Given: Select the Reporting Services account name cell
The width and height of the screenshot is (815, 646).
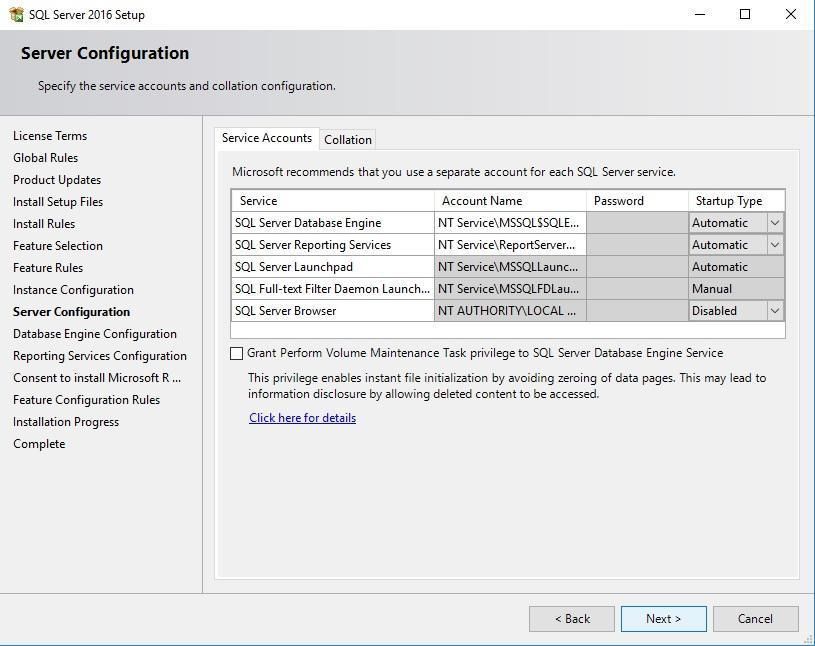Looking at the screenshot, I should [509, 245].
